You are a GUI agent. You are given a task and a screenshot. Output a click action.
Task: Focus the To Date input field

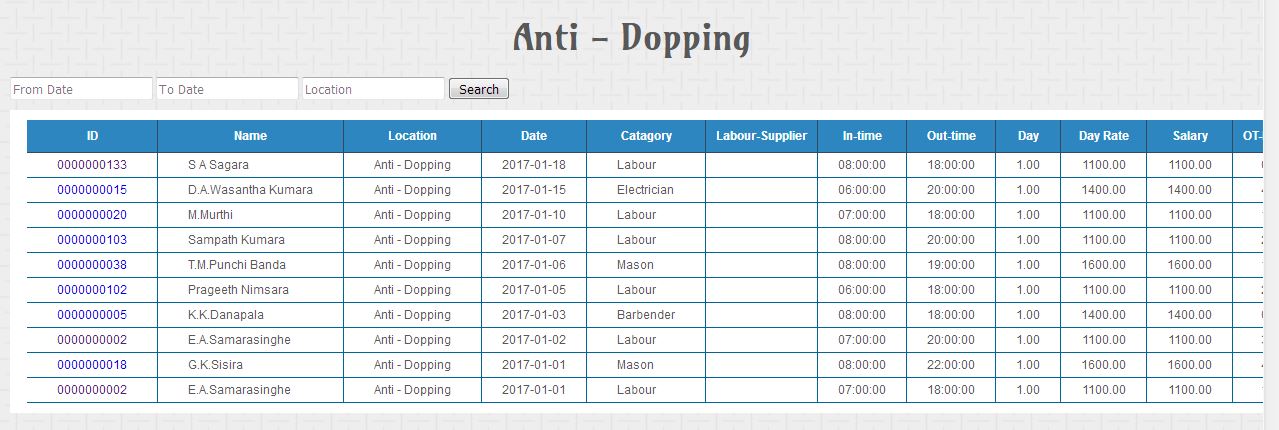[227, 89]
